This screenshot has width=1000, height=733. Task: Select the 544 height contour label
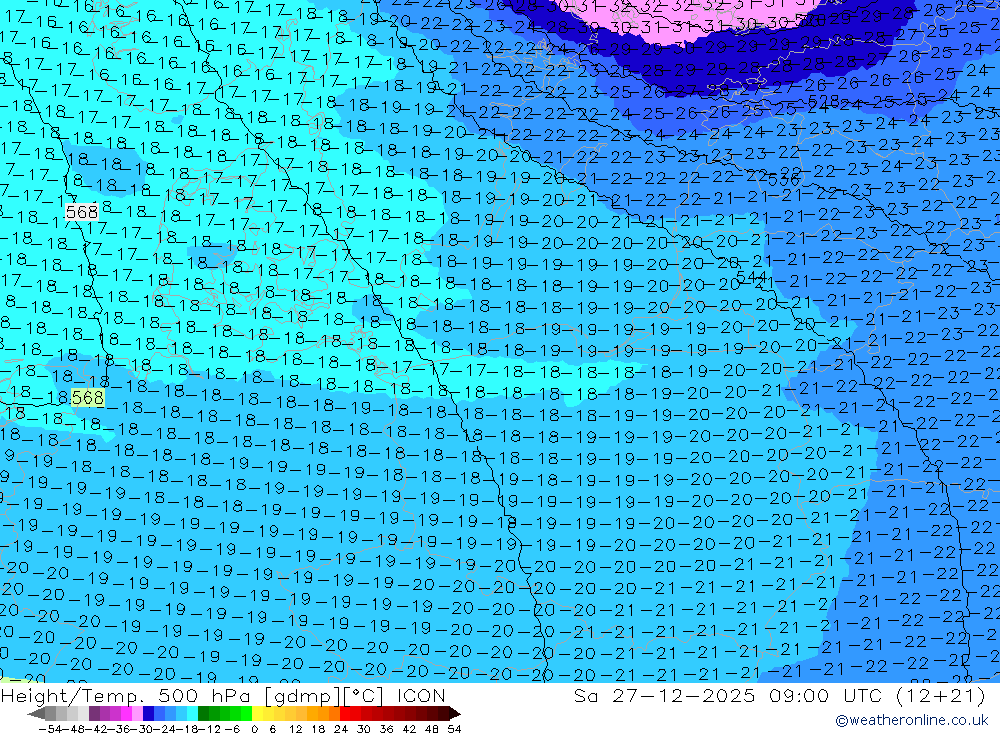click(x=751, y=277)
